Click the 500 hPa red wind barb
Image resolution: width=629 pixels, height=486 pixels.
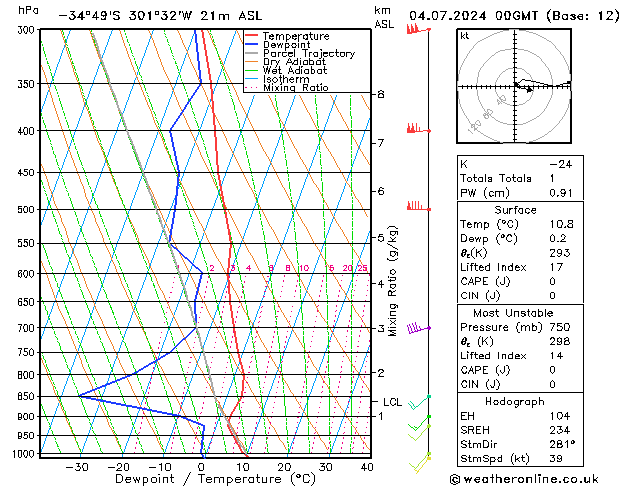pos(418,206)
